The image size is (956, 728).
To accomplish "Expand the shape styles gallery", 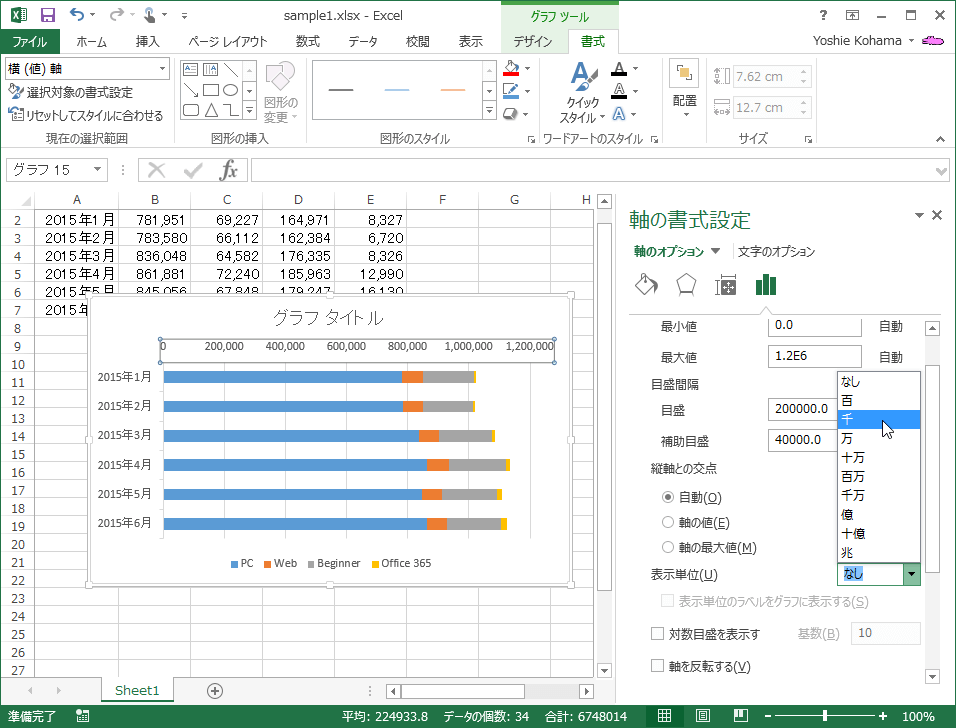I will click(490, 110).
